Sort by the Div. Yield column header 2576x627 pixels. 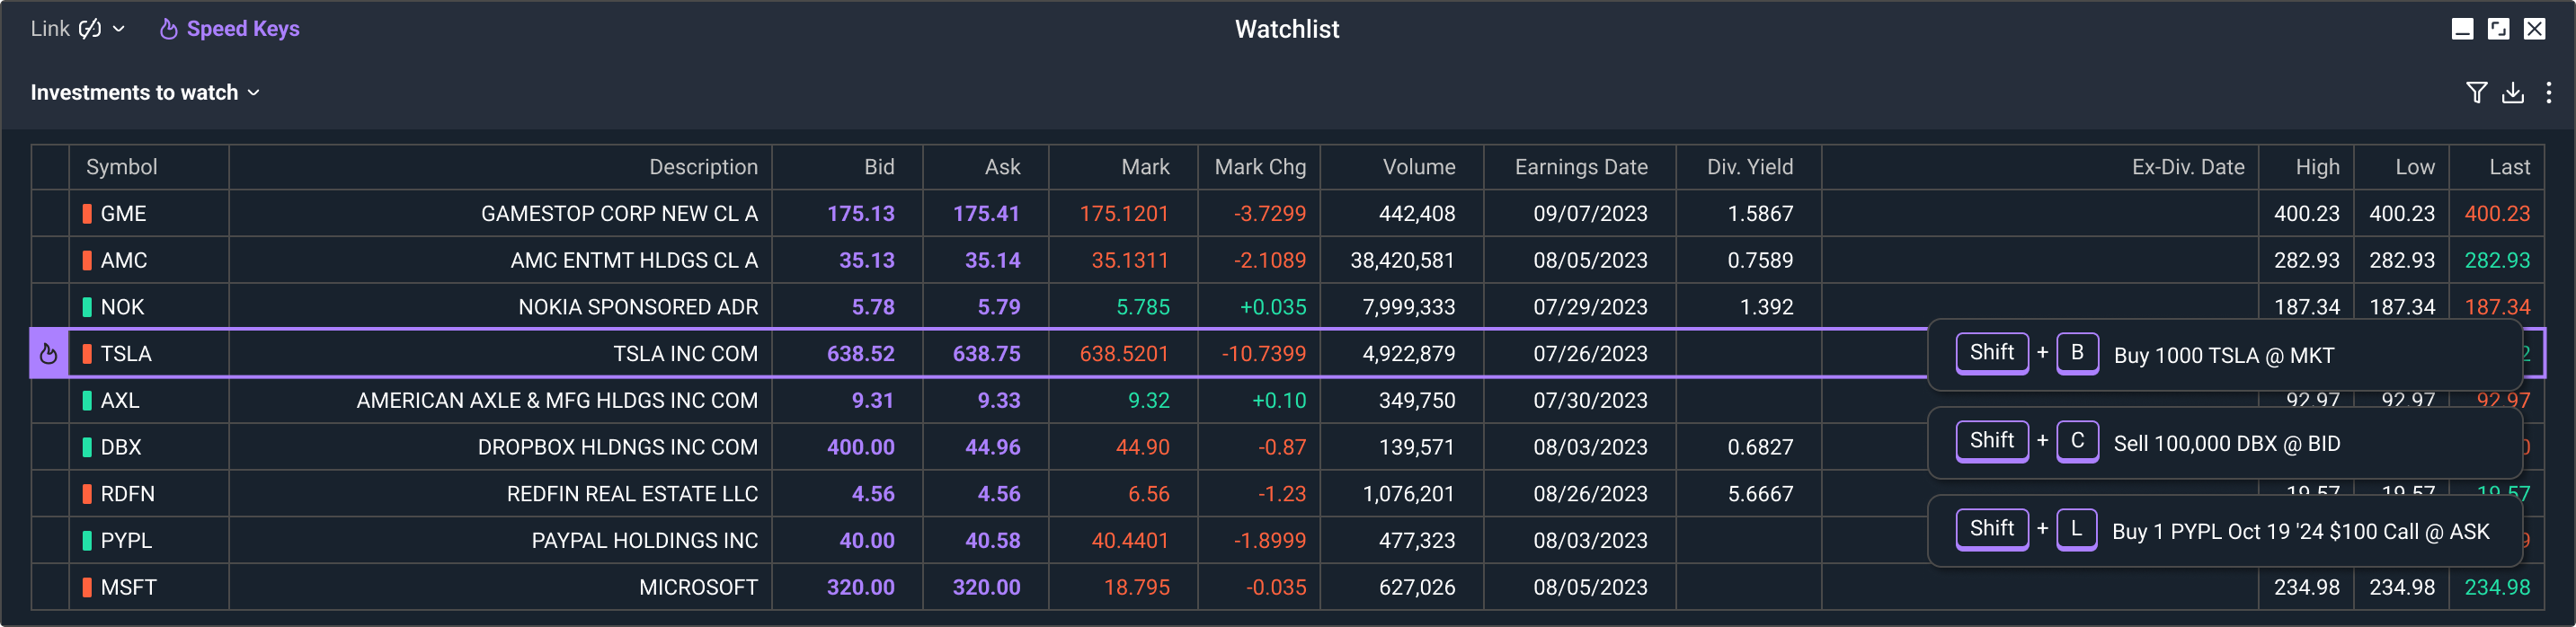(x=1750, y=167)
